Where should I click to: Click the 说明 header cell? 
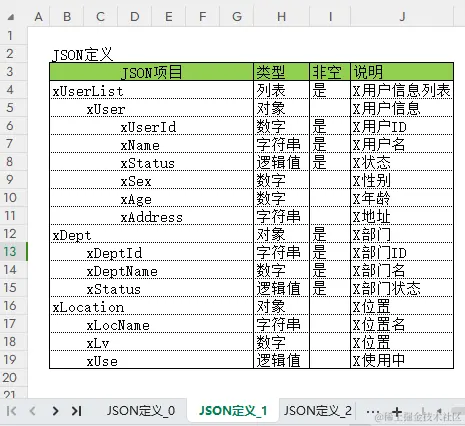(x=402, y=72)
